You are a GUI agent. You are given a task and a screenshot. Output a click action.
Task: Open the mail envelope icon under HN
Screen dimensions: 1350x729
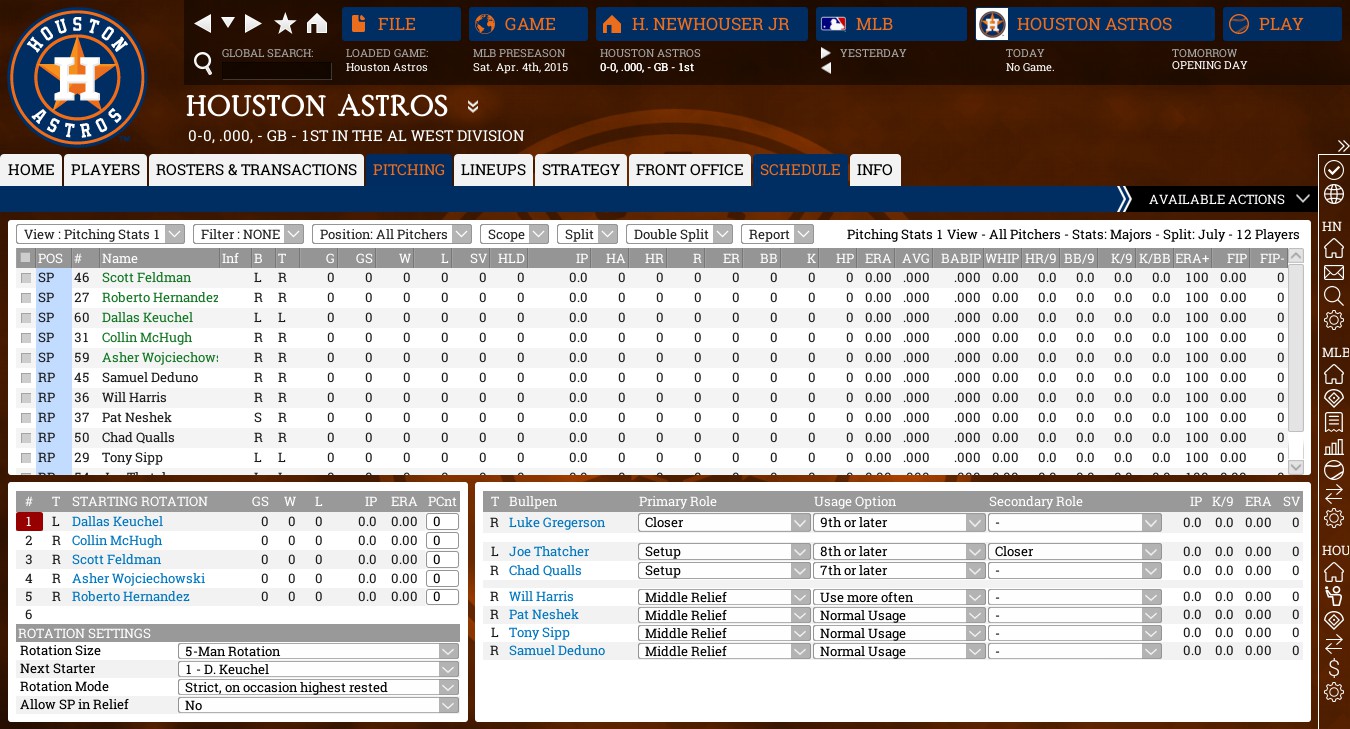tap(1333, 272)
